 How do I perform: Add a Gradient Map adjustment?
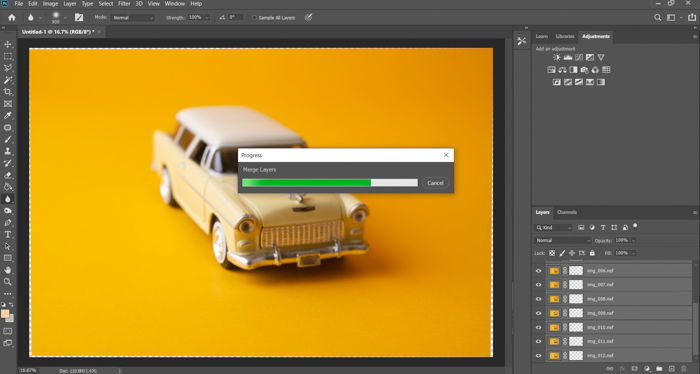(601, 82)
